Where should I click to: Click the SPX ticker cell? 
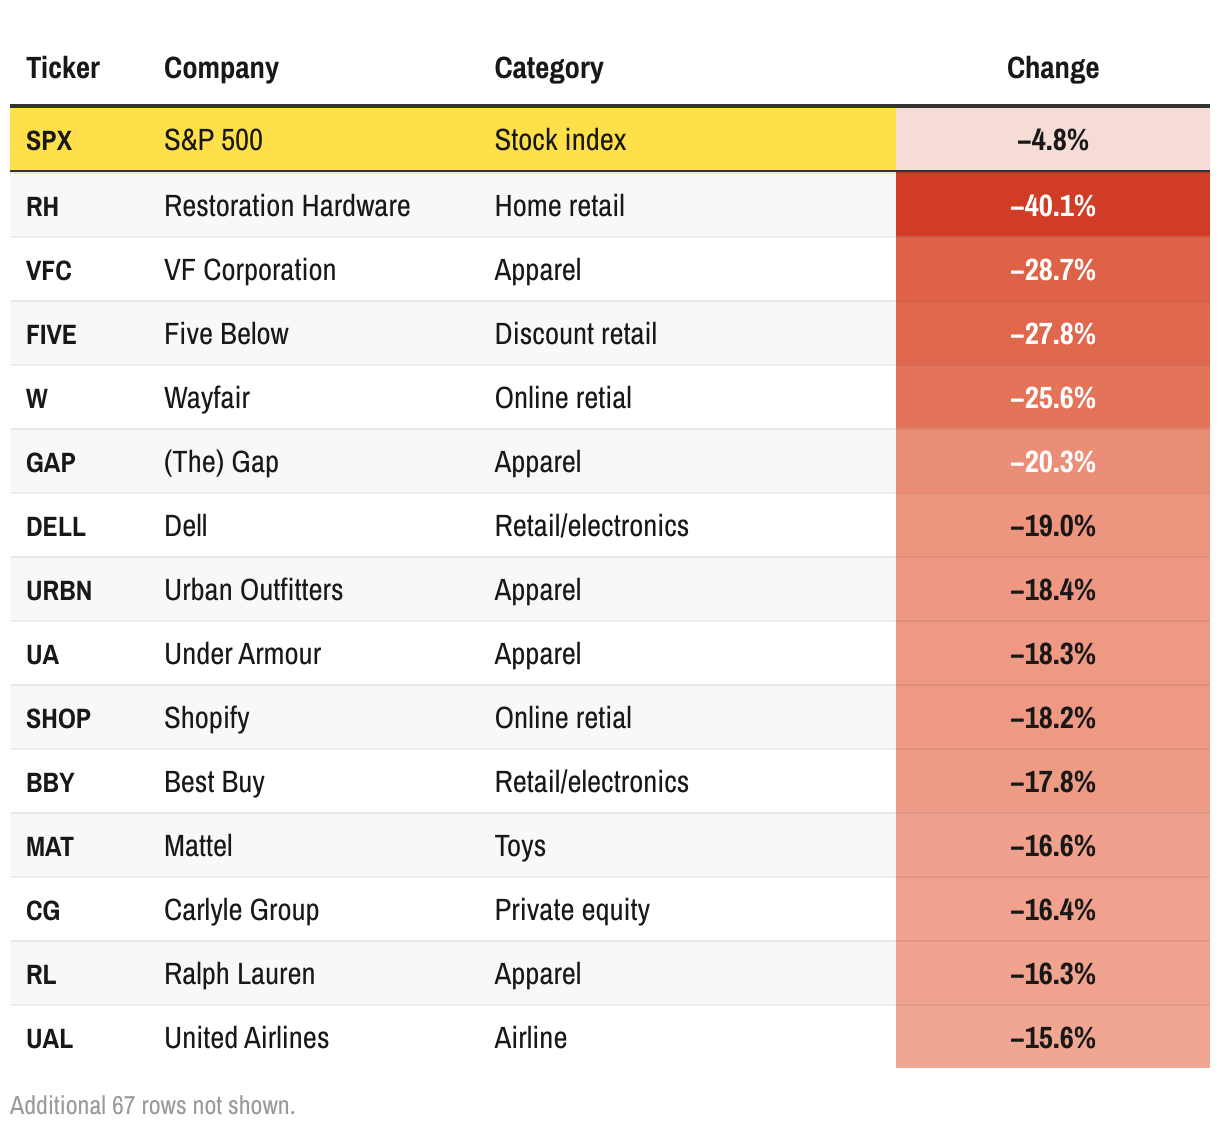coord(49,140)
